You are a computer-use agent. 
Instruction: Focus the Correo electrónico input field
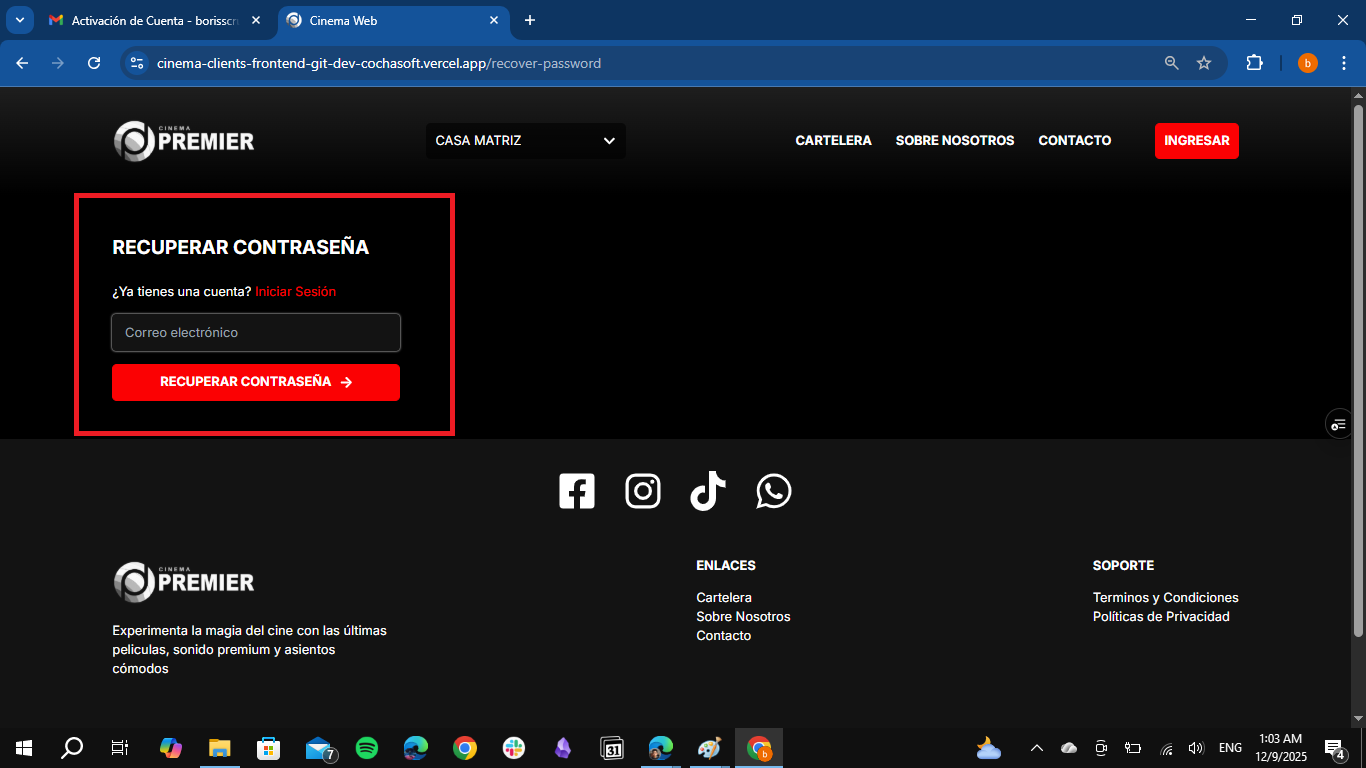256,333
